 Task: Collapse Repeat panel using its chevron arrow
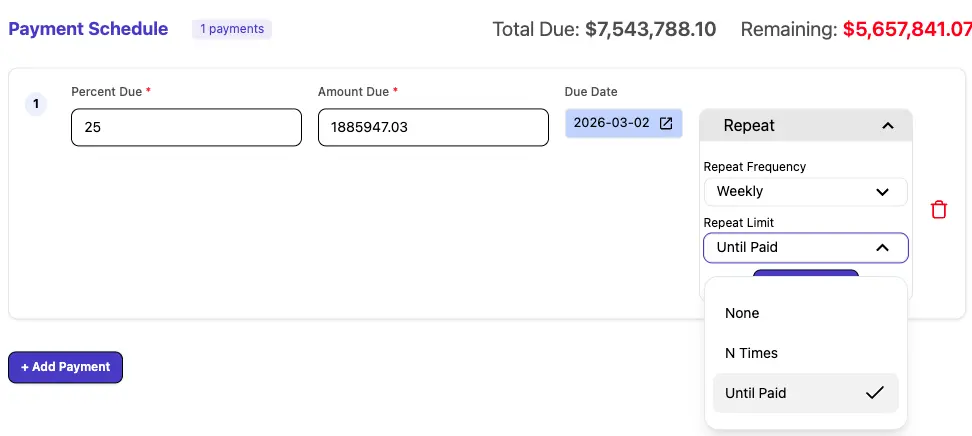887,126
